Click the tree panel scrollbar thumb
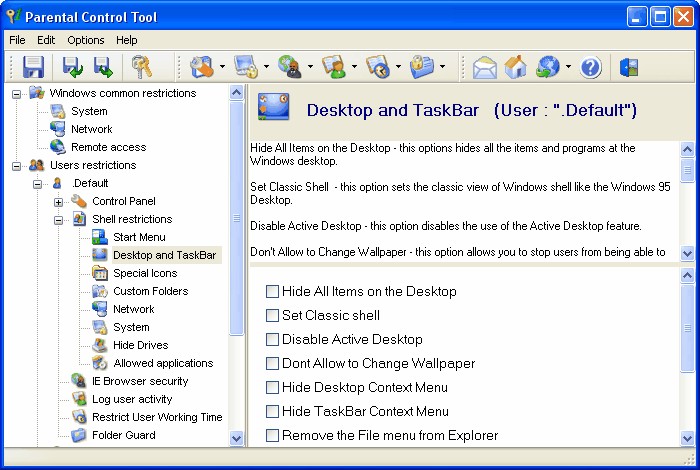 (237, 218)
